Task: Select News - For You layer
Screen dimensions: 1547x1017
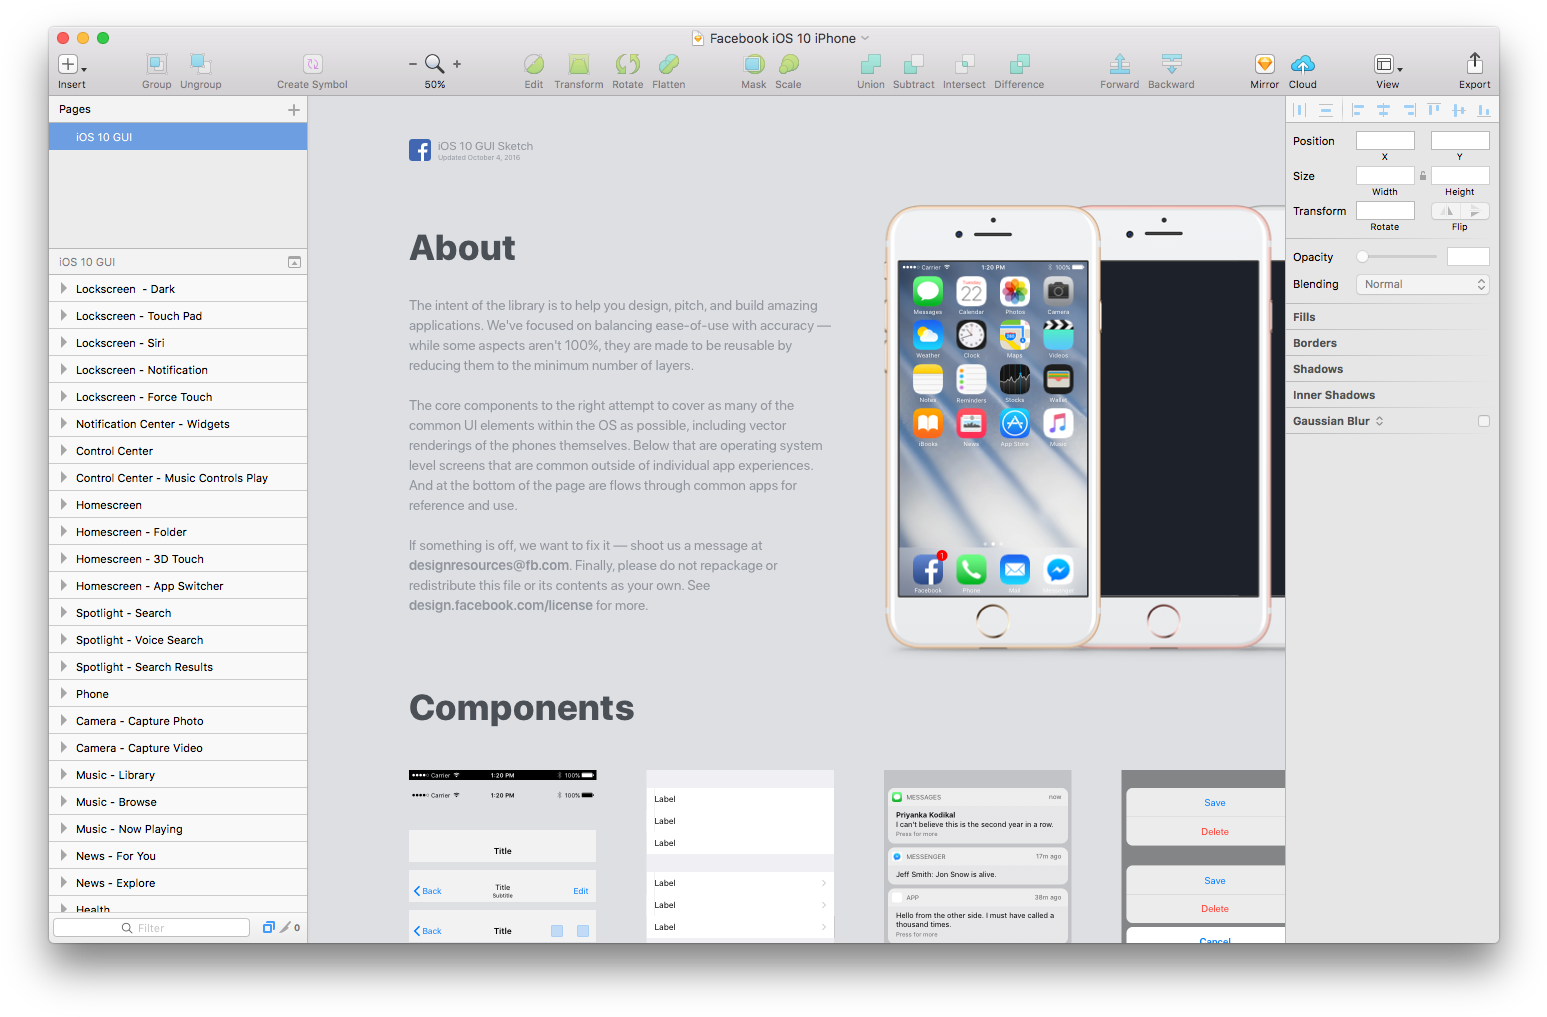Action: (178, 856)
